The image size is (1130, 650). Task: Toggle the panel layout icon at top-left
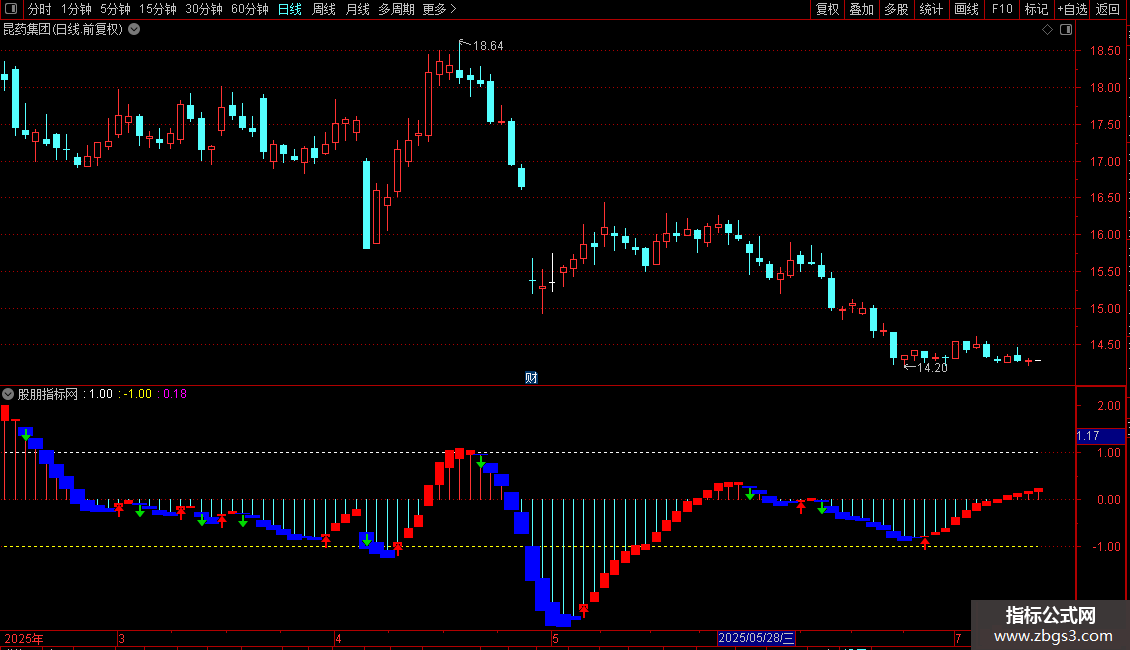click(11, 9)
